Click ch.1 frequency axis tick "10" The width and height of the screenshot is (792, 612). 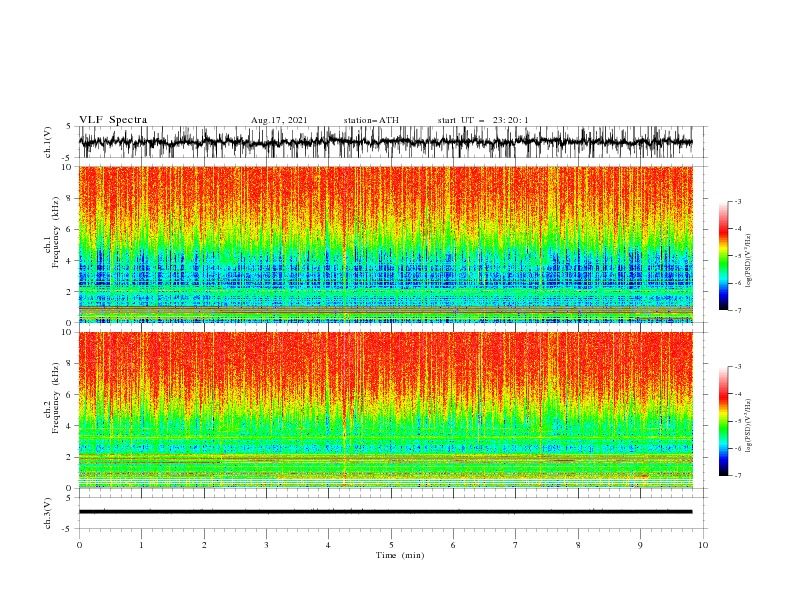pos(67,167)
